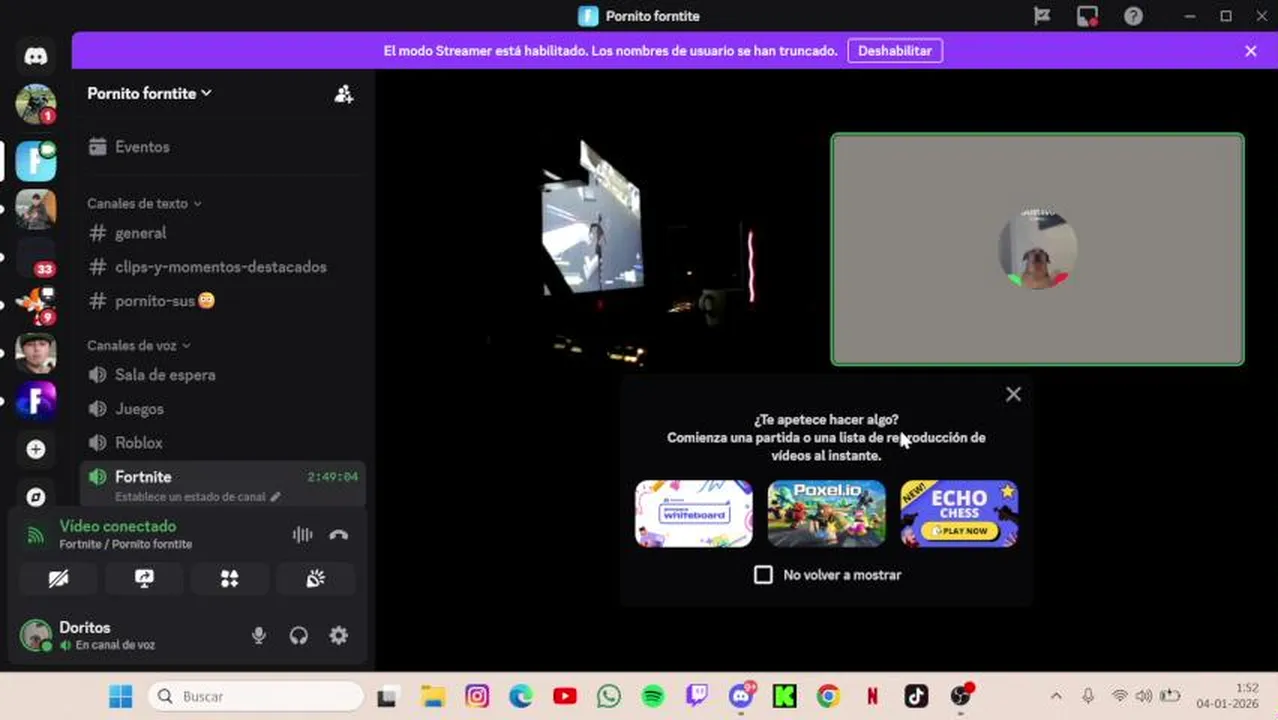
Task: Open WhatsApp from the taskbar
Action: [x=609, y=696]
